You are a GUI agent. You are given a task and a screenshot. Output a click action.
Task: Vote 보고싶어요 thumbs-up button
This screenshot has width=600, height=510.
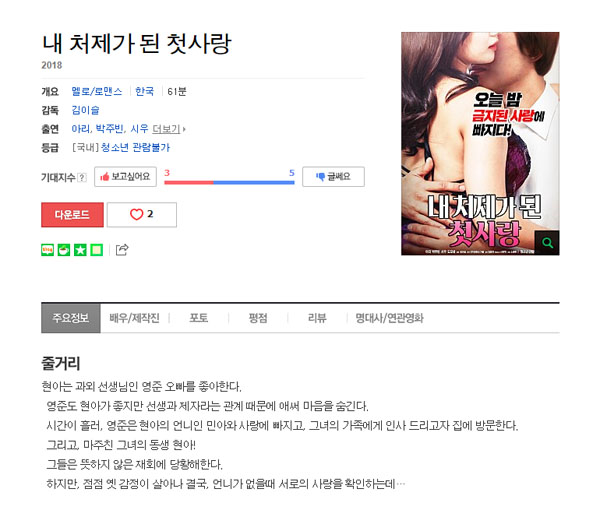[126, 177]
